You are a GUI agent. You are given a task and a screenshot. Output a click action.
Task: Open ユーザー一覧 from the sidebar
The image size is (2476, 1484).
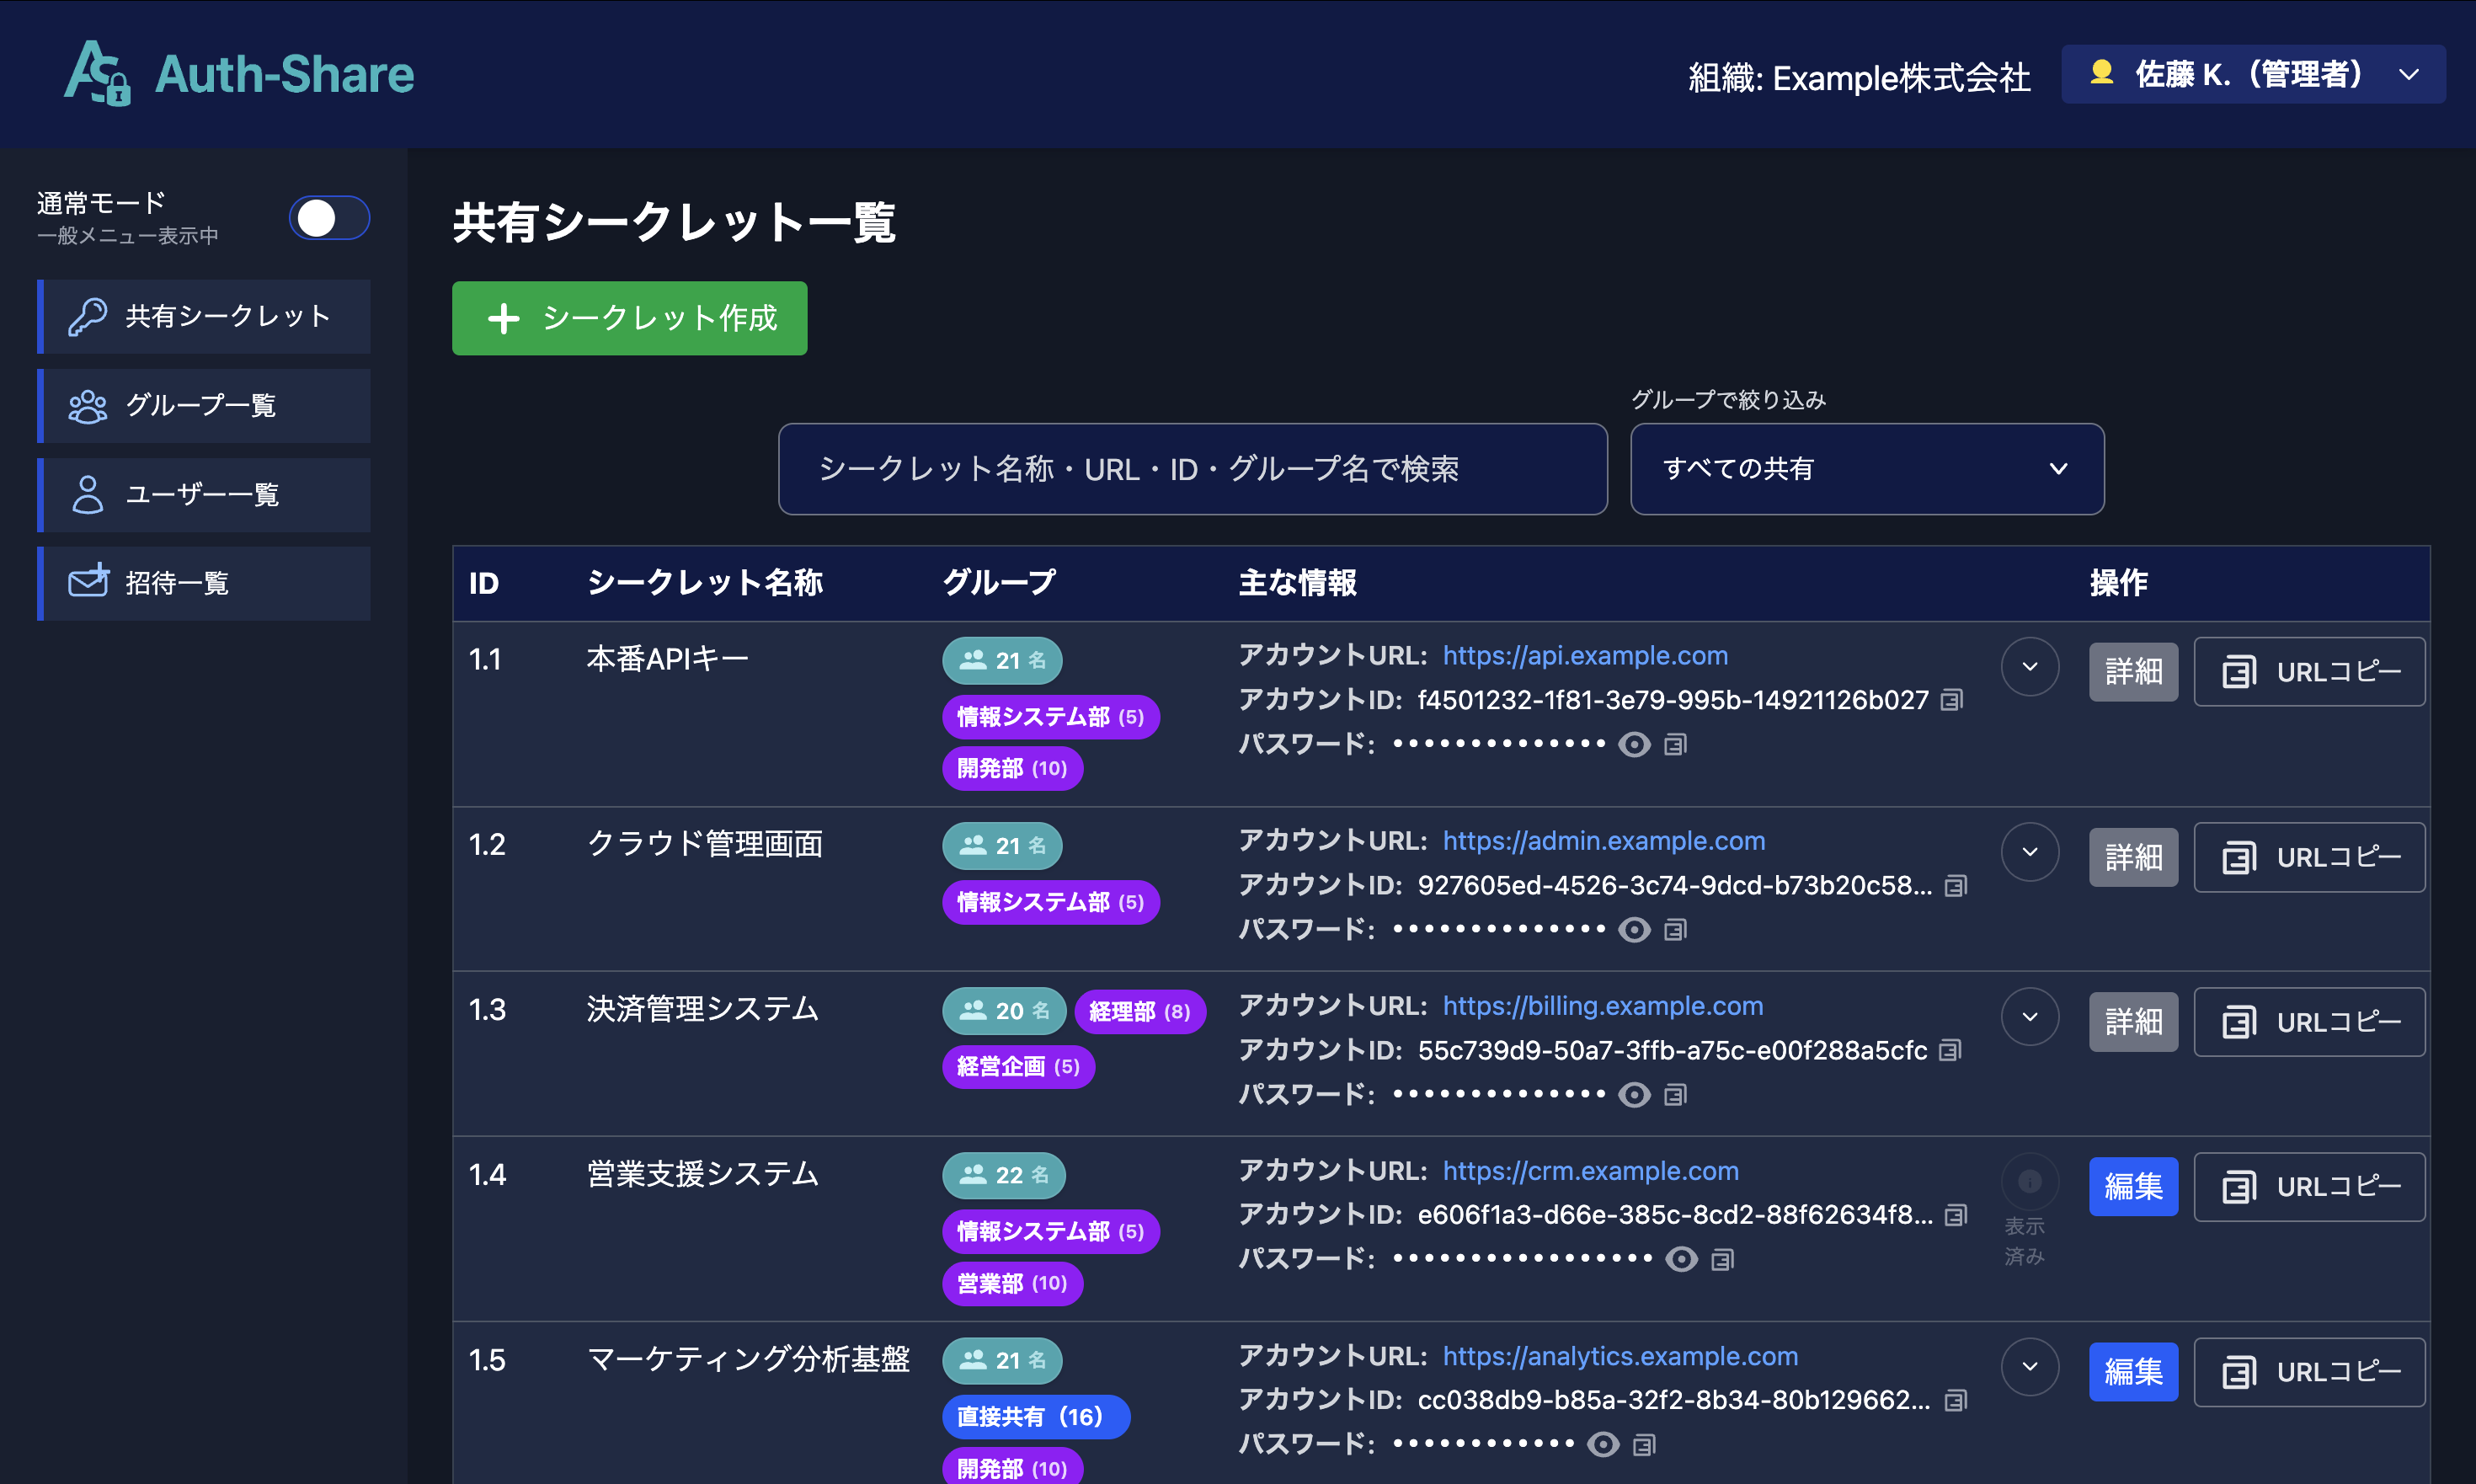click(200, 493)
